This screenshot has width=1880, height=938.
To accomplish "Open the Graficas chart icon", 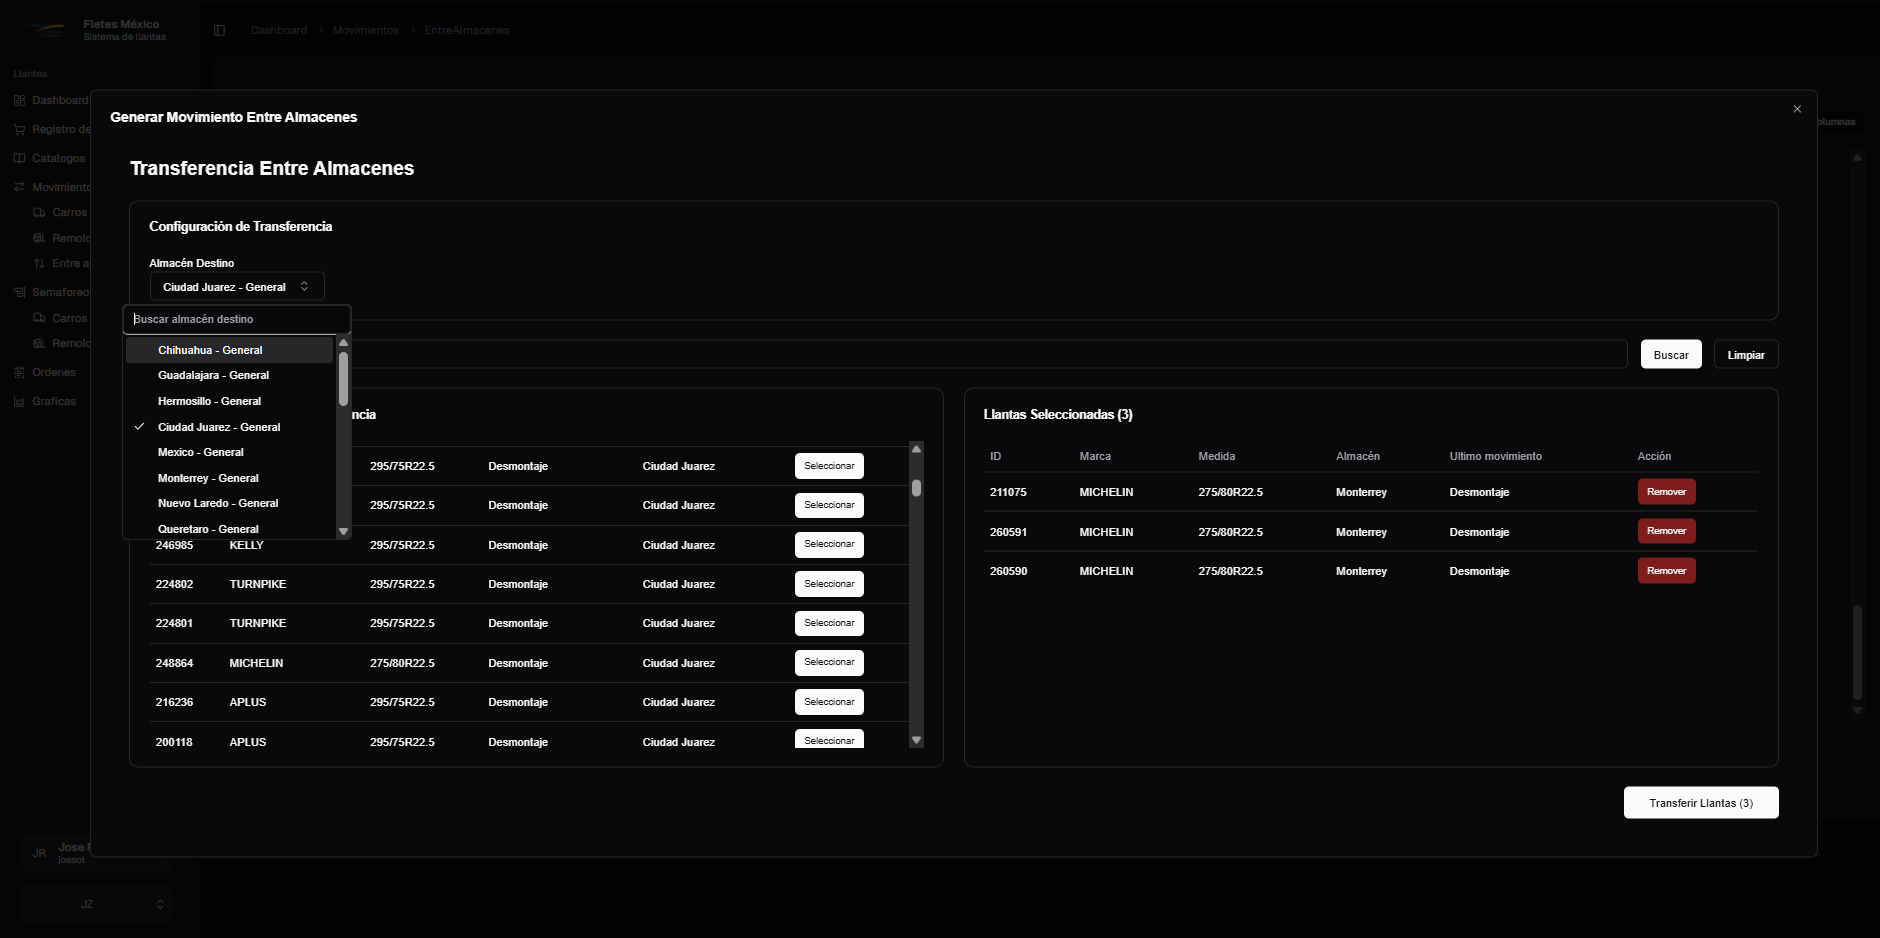I will [19, 401].
